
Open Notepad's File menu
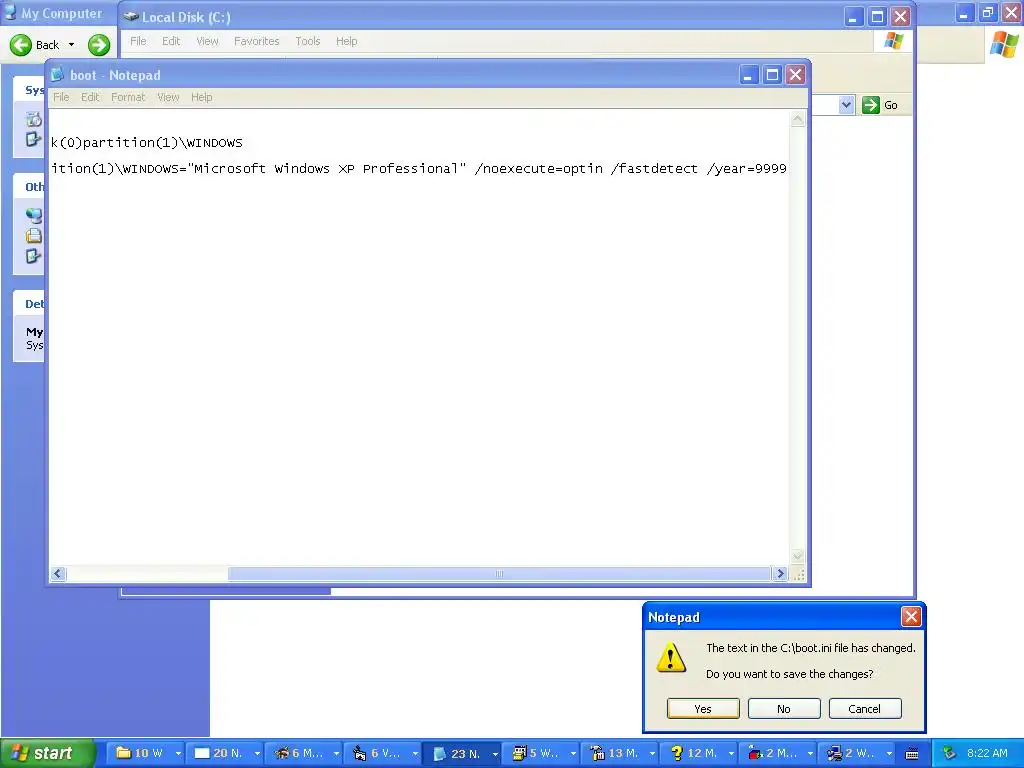(61, 97)
